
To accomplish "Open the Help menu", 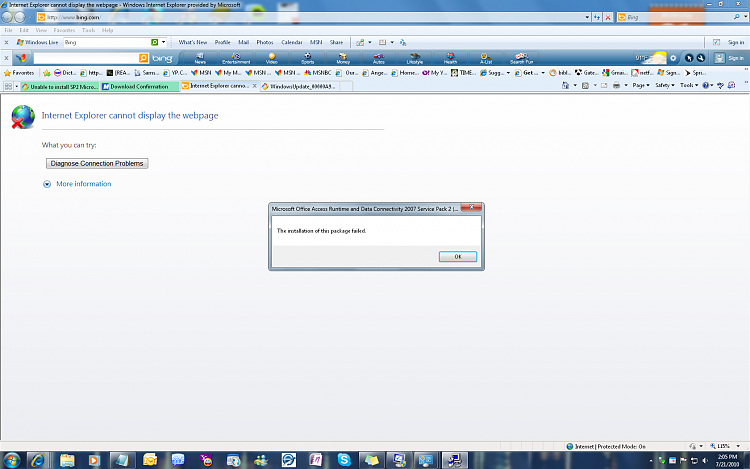I will point(108,30).
